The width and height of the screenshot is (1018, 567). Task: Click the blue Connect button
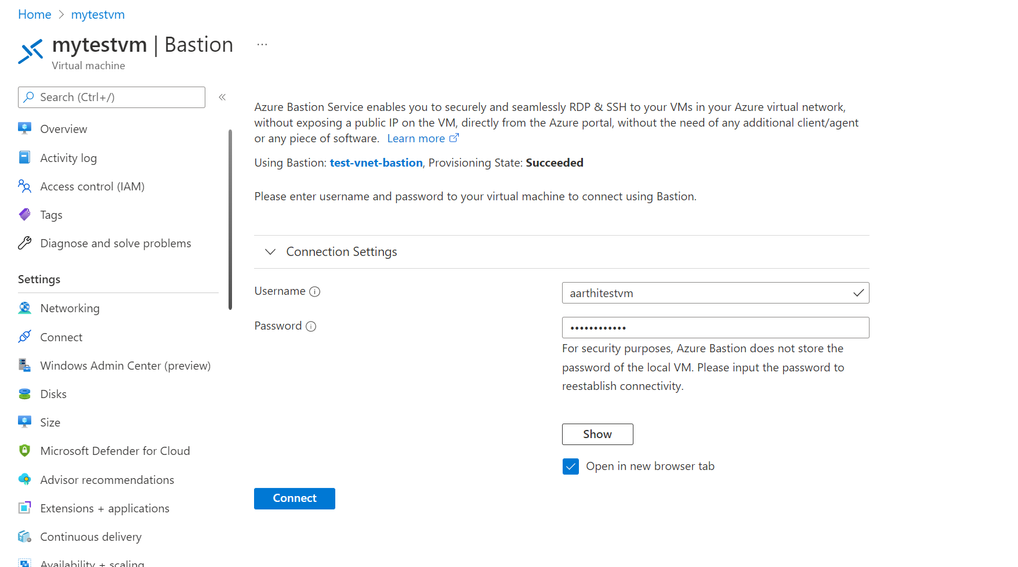coord(294,498)
